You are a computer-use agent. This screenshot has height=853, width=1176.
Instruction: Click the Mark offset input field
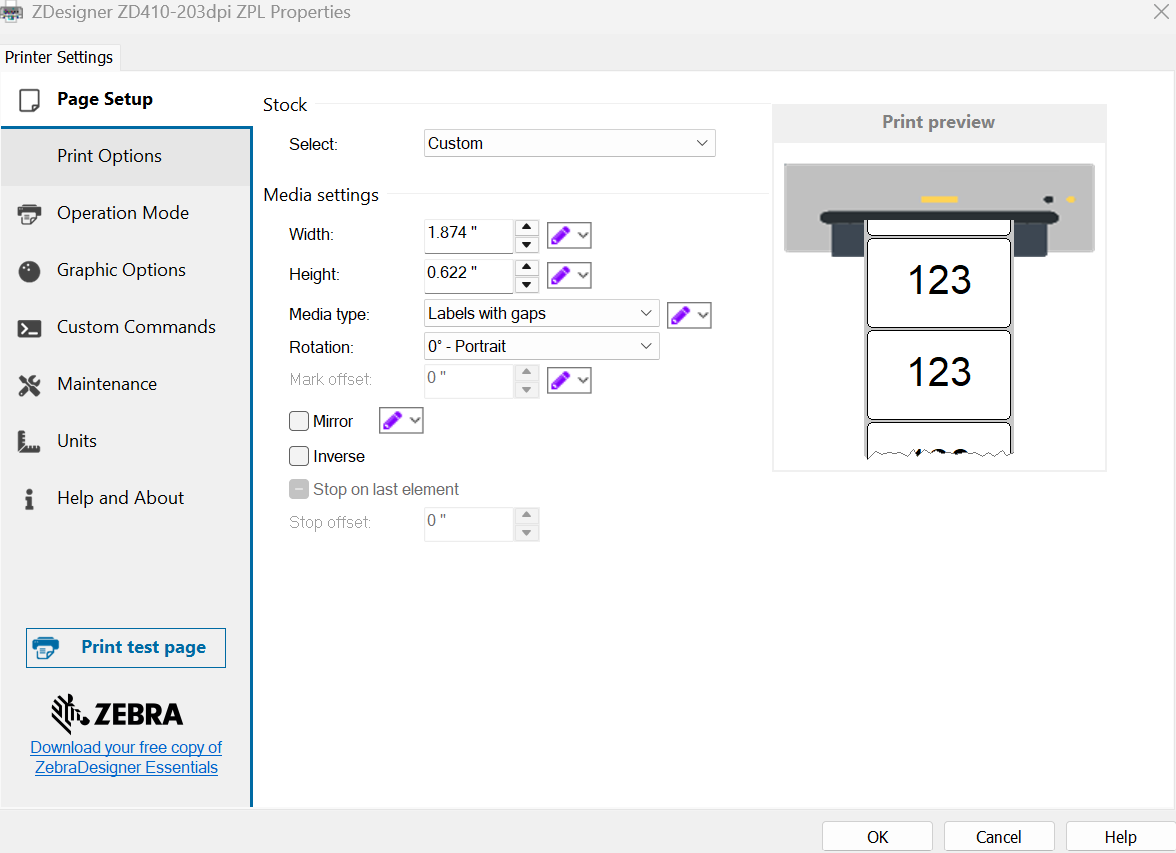click(x=469, y=380)
